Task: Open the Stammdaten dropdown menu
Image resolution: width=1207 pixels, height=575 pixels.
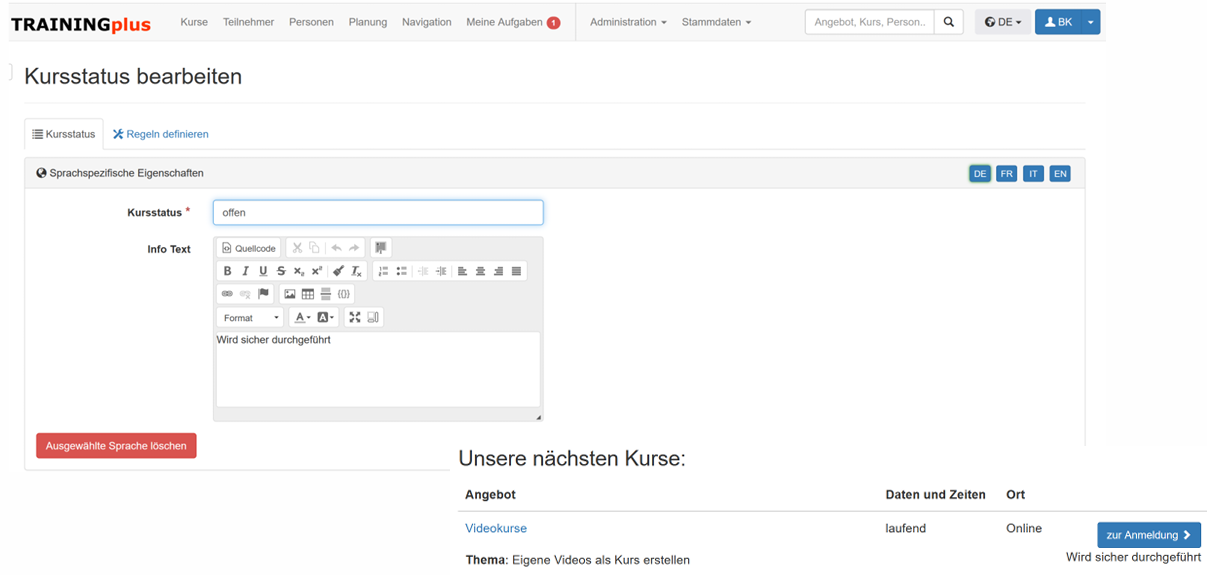Action: (x=716, y=22)
